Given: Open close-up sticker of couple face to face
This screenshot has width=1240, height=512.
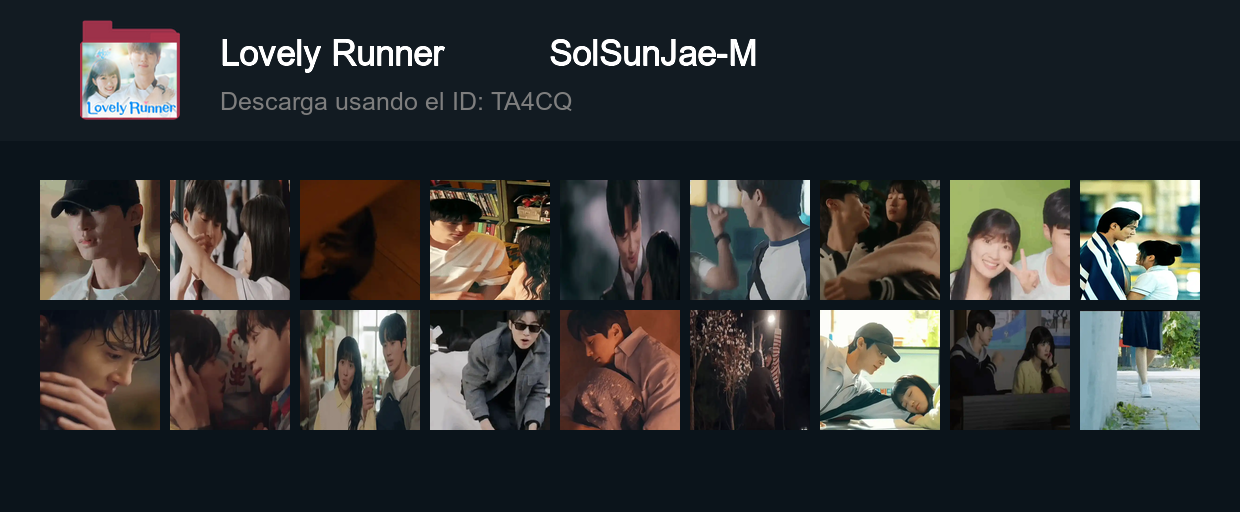Looking at the screenshot, I should (x=230, y=370).
